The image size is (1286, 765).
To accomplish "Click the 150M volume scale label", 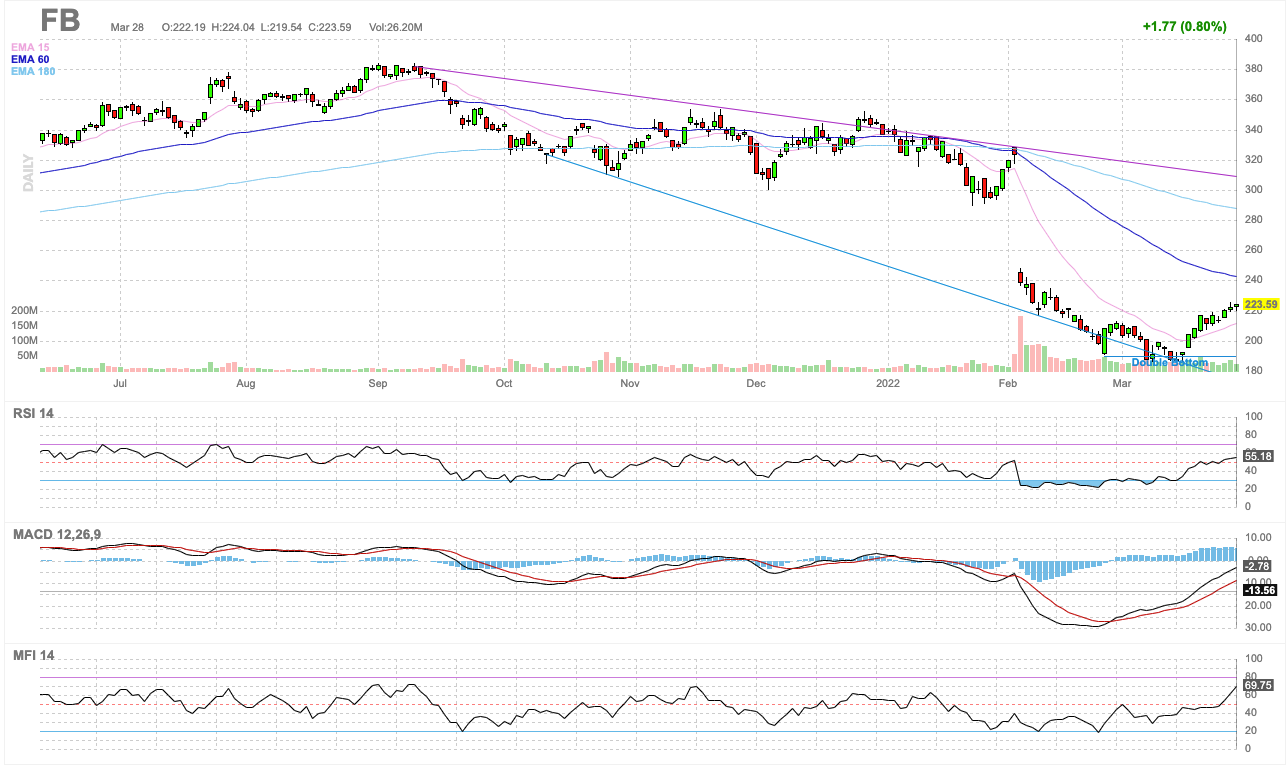I will 24,326.
